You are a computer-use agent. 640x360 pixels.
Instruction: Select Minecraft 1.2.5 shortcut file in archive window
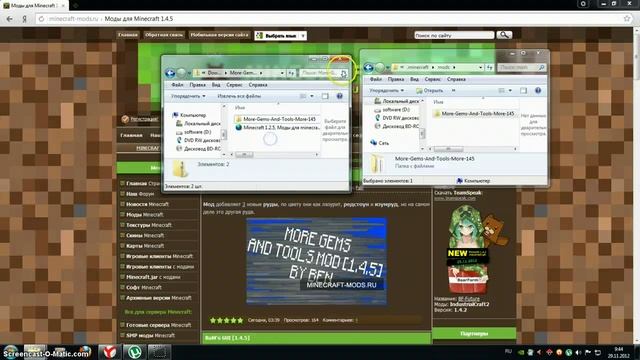tap(277, 128)
